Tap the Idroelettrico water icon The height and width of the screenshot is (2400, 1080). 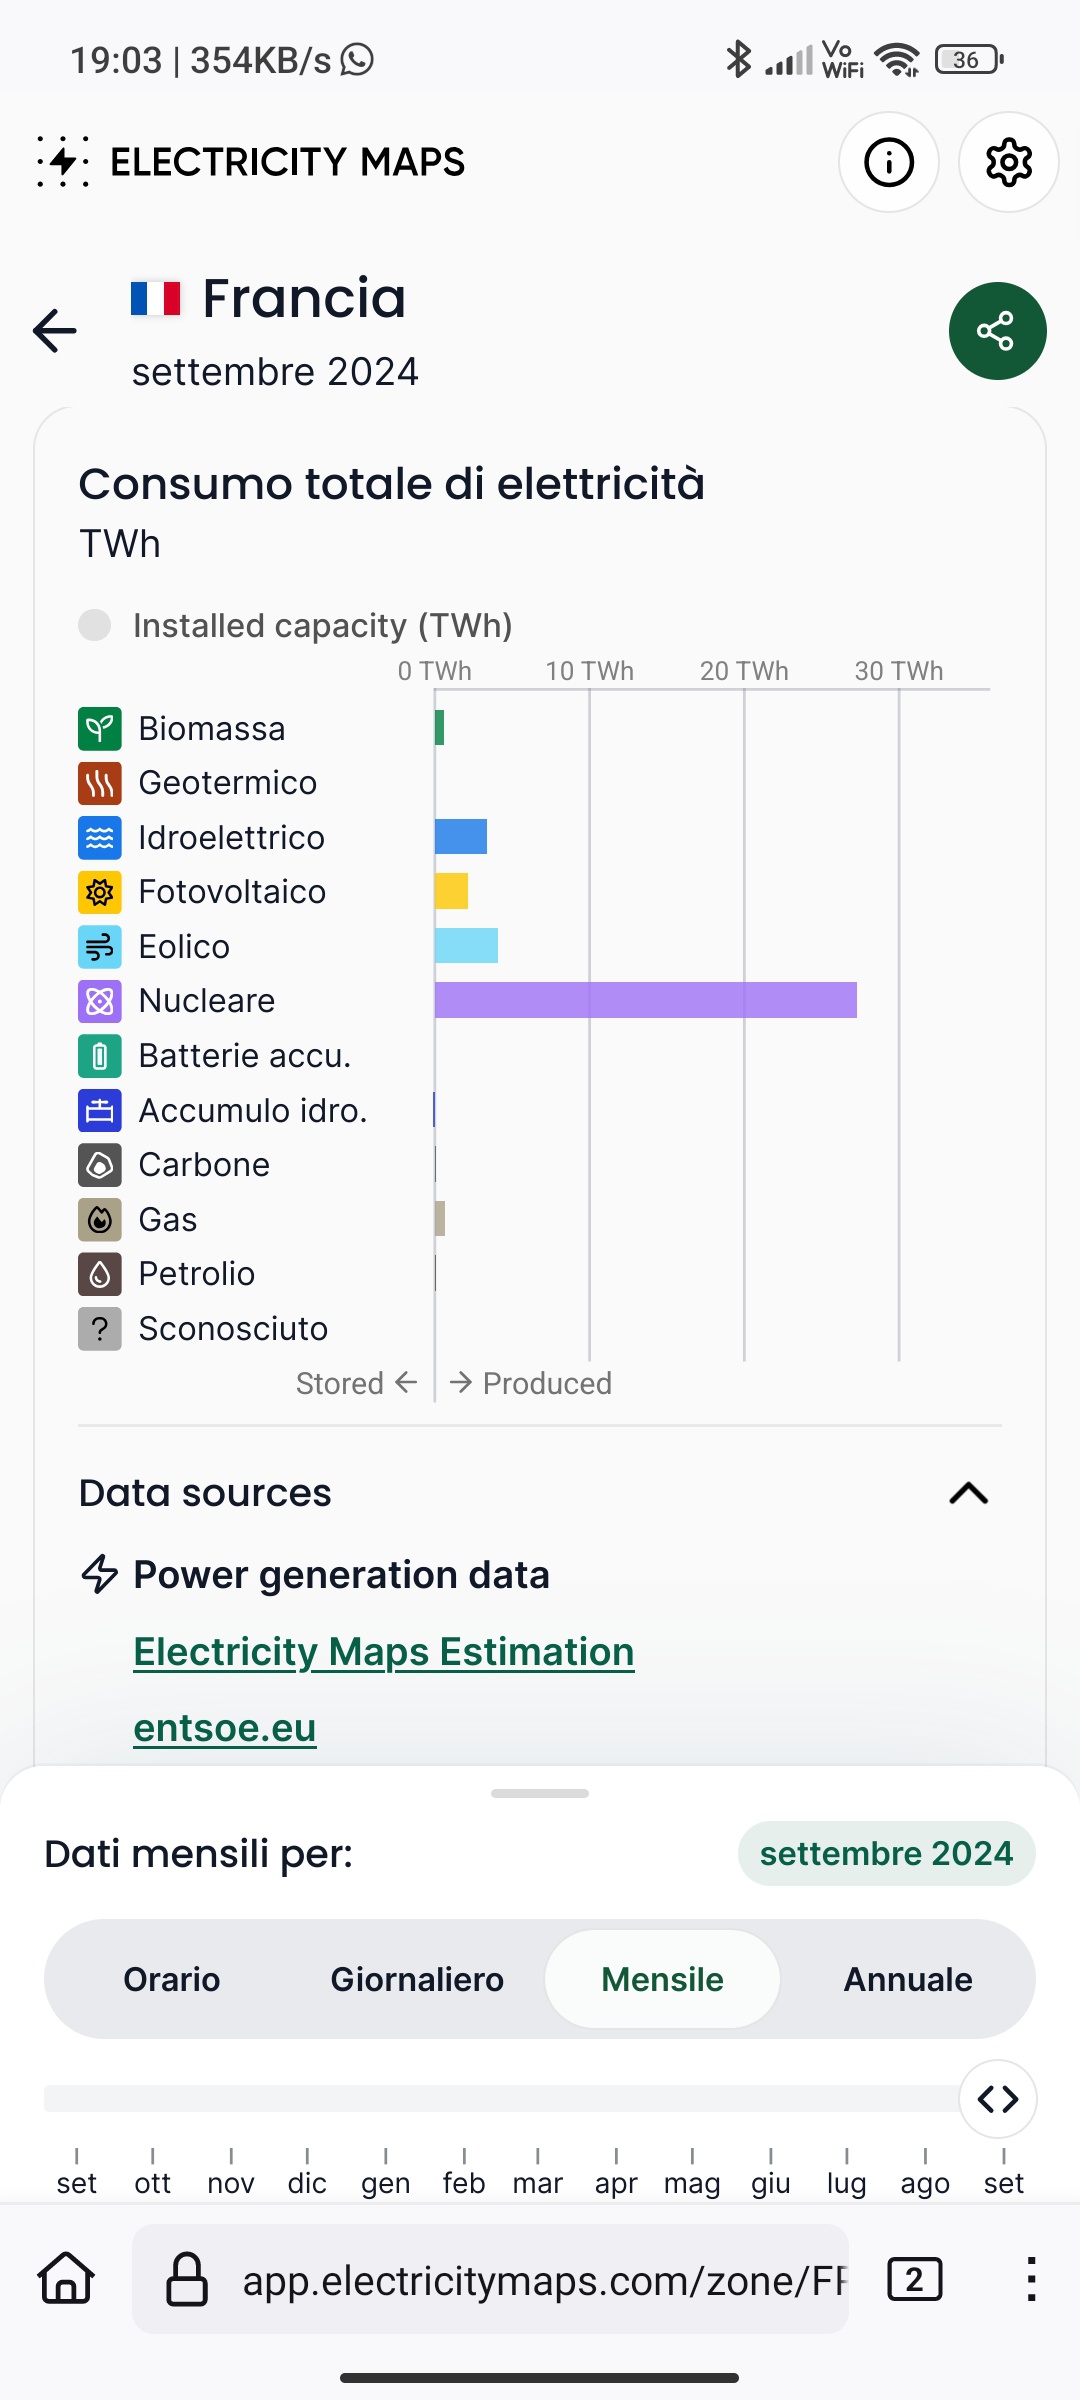click(100, 837)
